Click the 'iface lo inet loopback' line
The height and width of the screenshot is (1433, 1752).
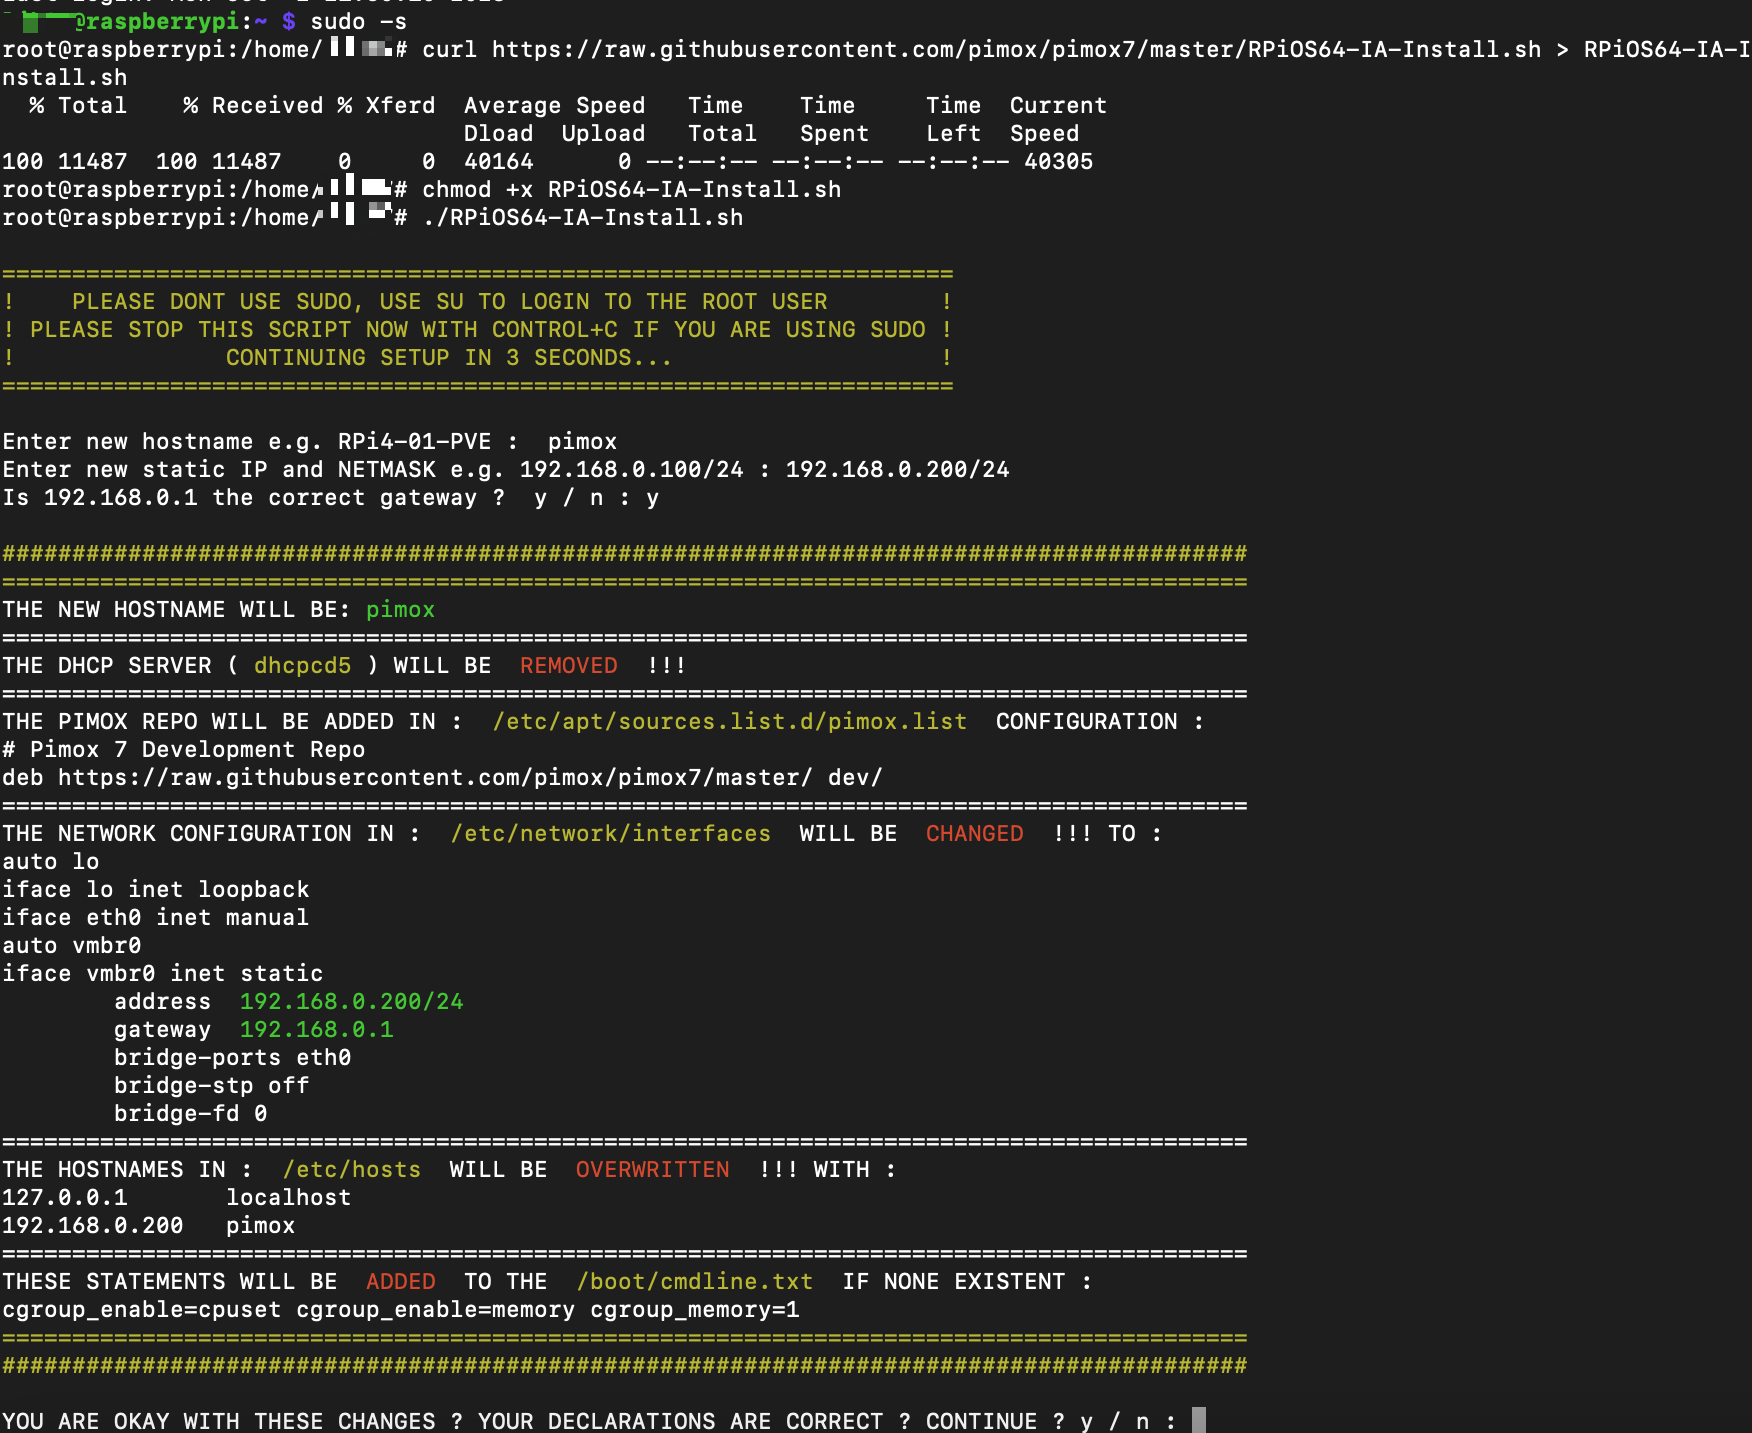tap(156, 890)
